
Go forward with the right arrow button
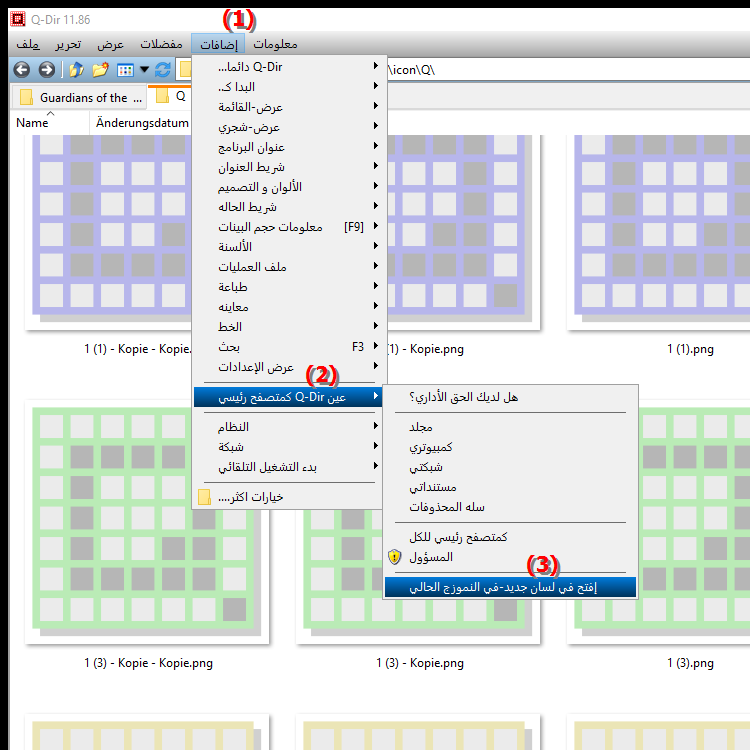tap(46, 70)
